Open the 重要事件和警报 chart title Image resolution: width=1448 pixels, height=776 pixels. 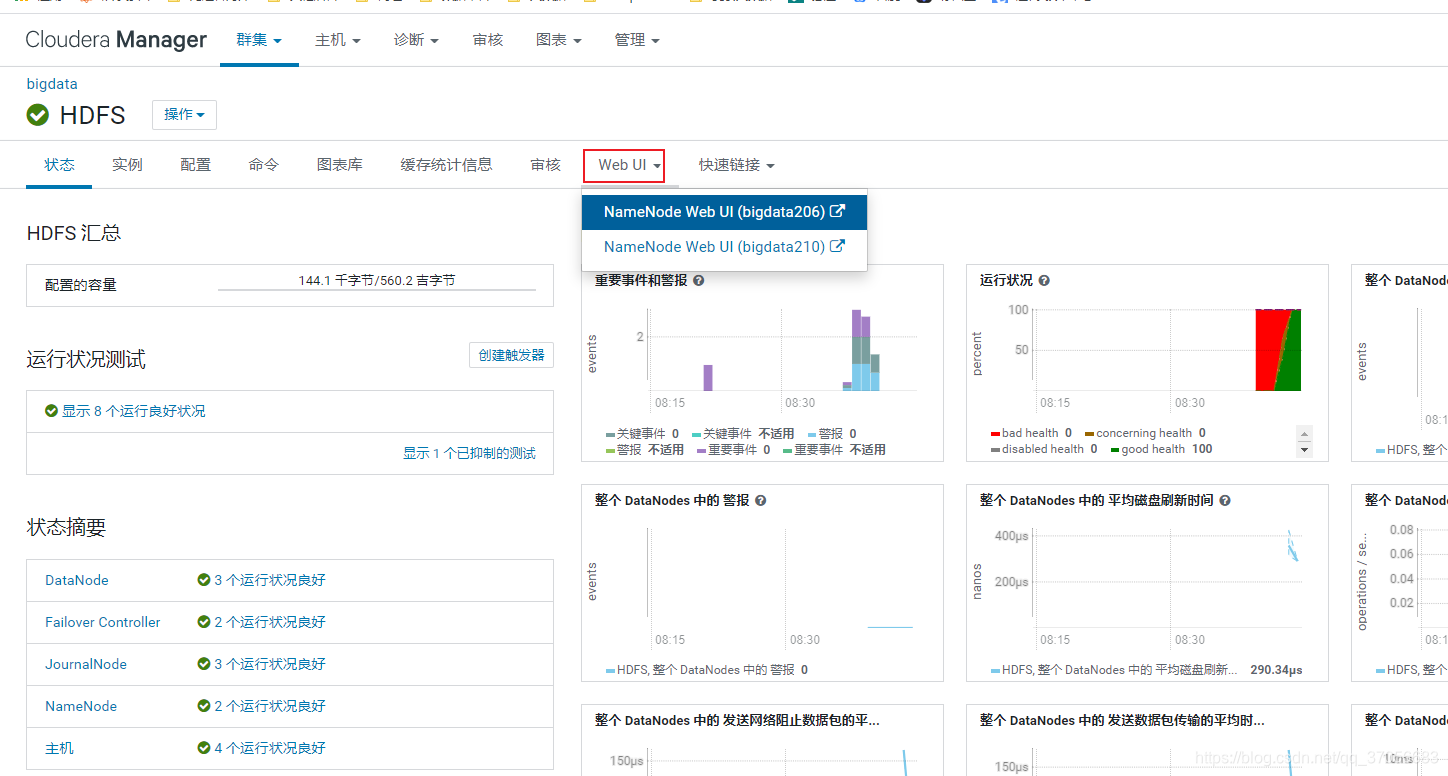pyautogui.click(x=641, y=281)
